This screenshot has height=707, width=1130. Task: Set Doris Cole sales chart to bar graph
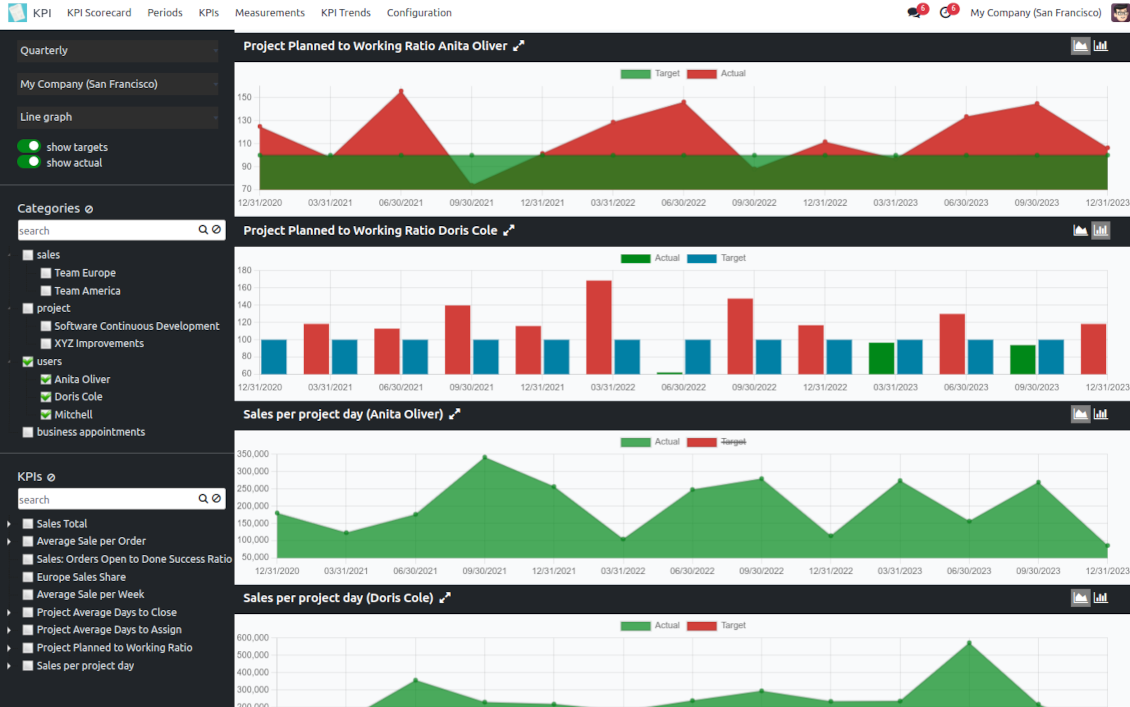point(1100,597)
